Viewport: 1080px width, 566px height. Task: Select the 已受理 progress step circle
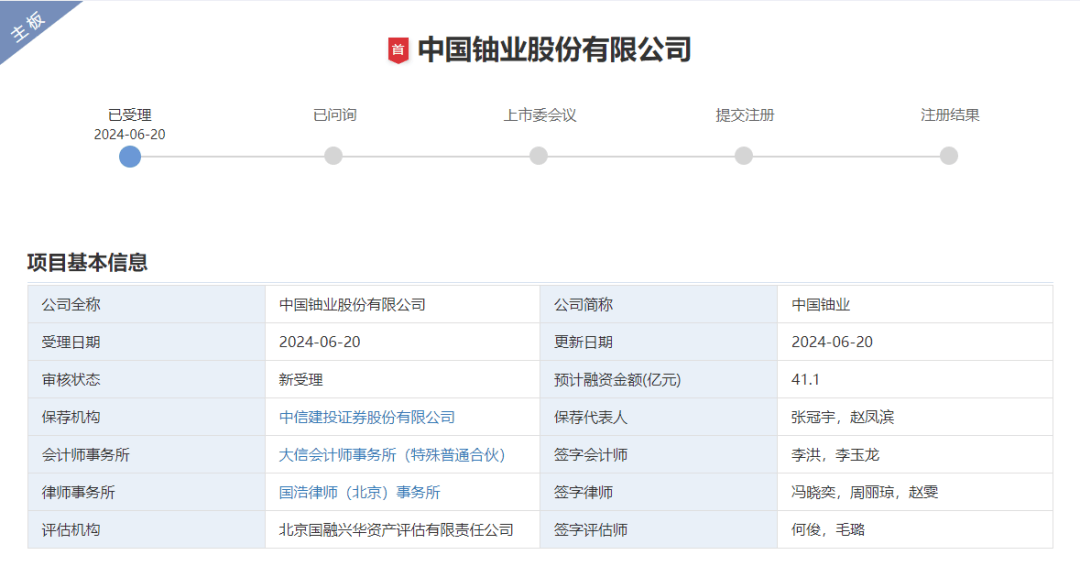[130, 156]
